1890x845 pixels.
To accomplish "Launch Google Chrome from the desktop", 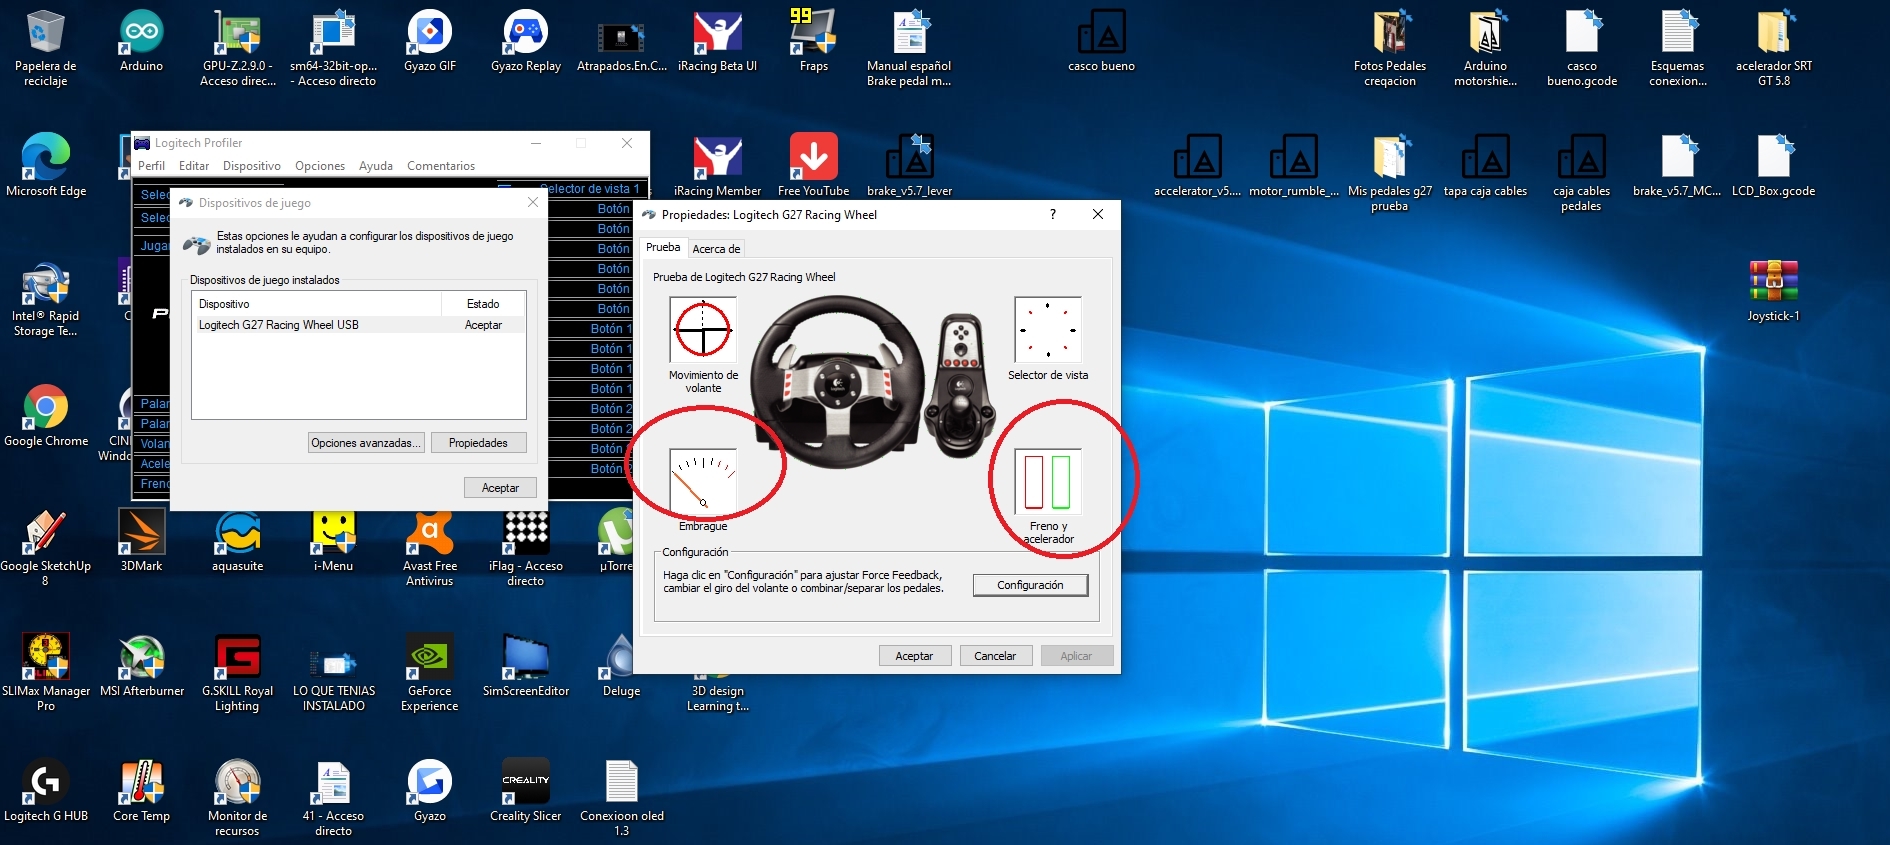I will click(45, 407).
